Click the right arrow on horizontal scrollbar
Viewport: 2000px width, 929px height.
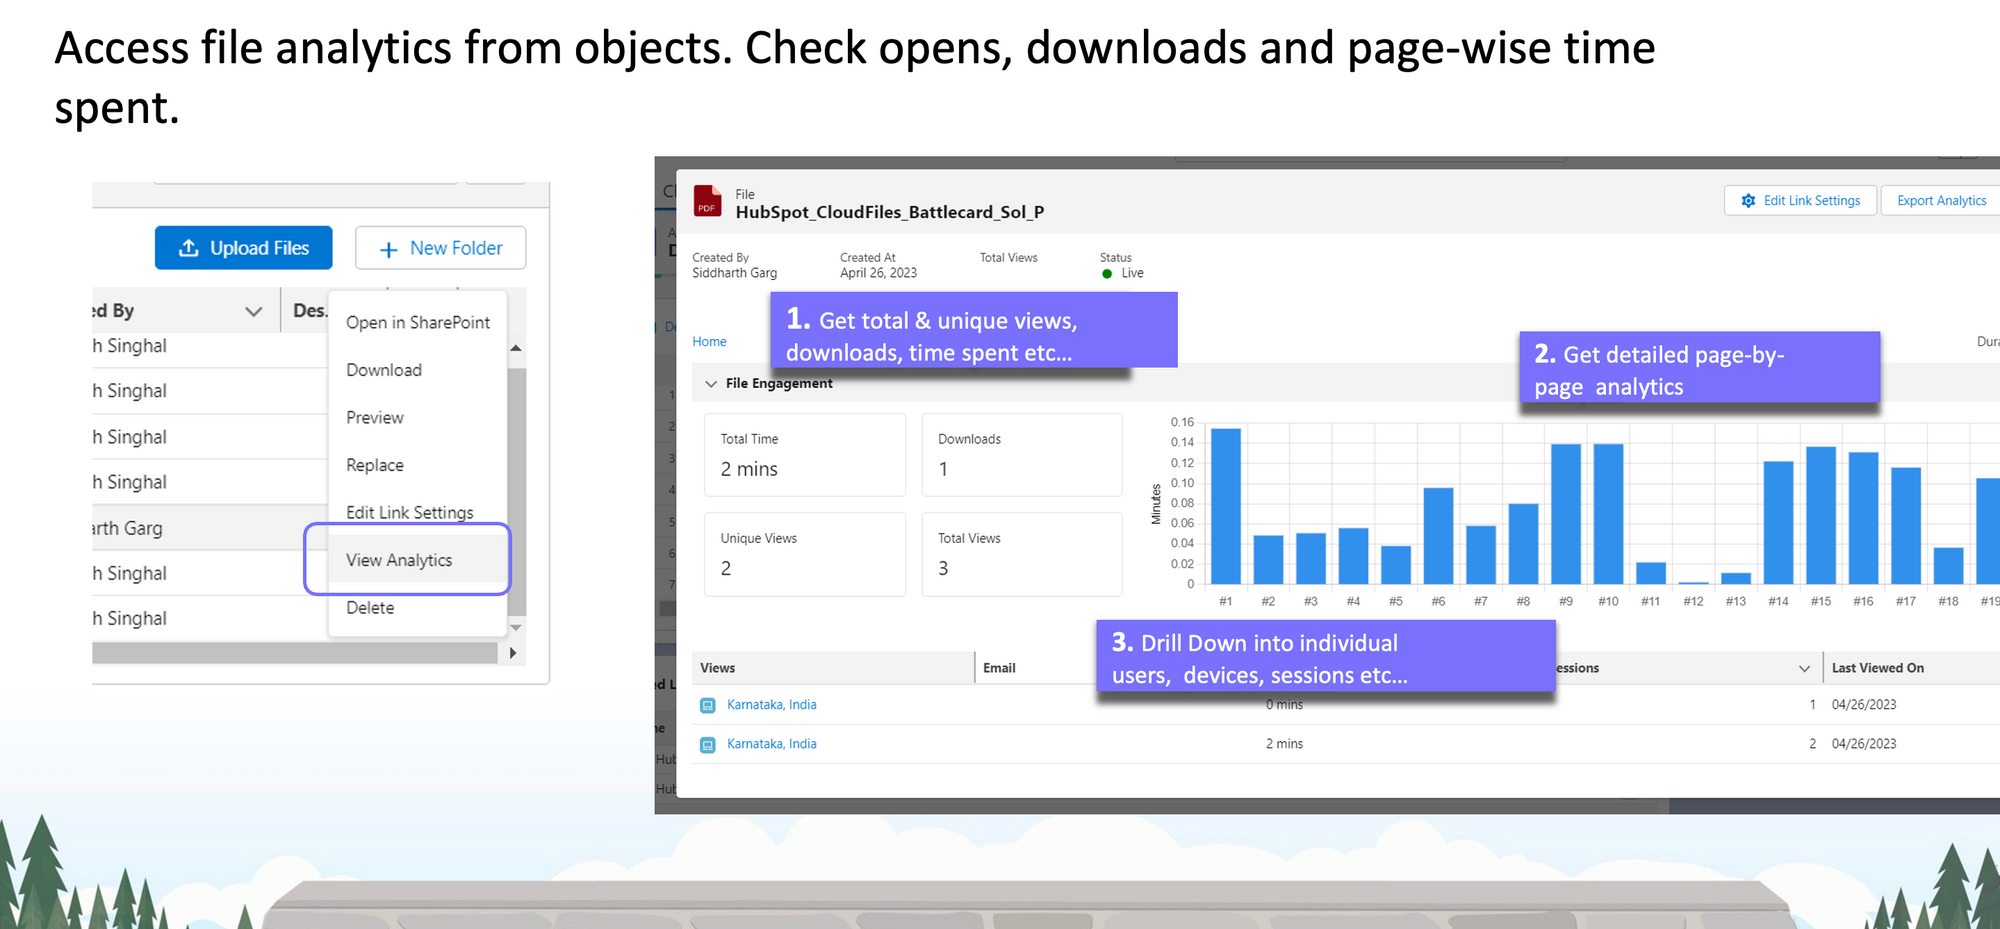click(x=513, y=653)
